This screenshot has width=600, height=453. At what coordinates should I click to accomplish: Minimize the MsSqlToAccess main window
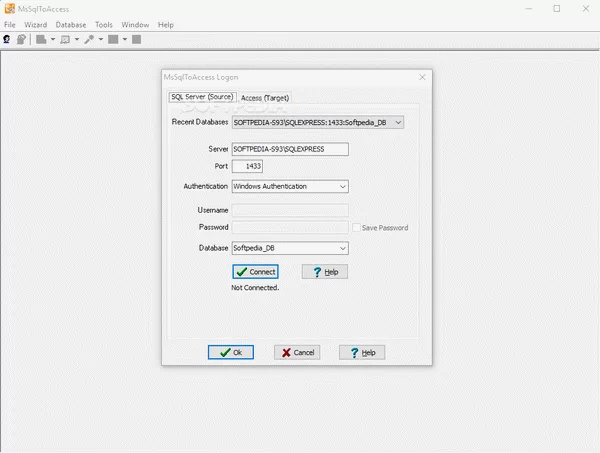coord(529,8)
